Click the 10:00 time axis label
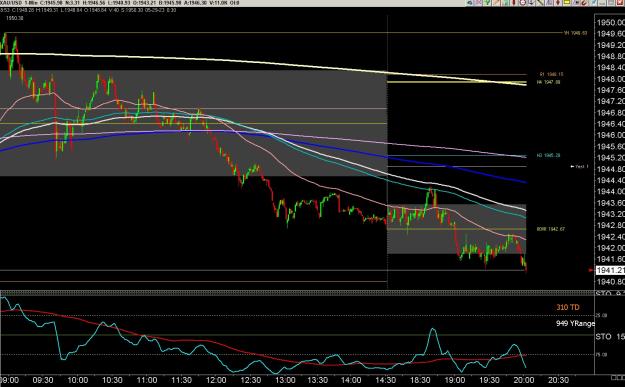Viewport: 625px width, 387px height. pyautogui.click(x=77, y=380)
